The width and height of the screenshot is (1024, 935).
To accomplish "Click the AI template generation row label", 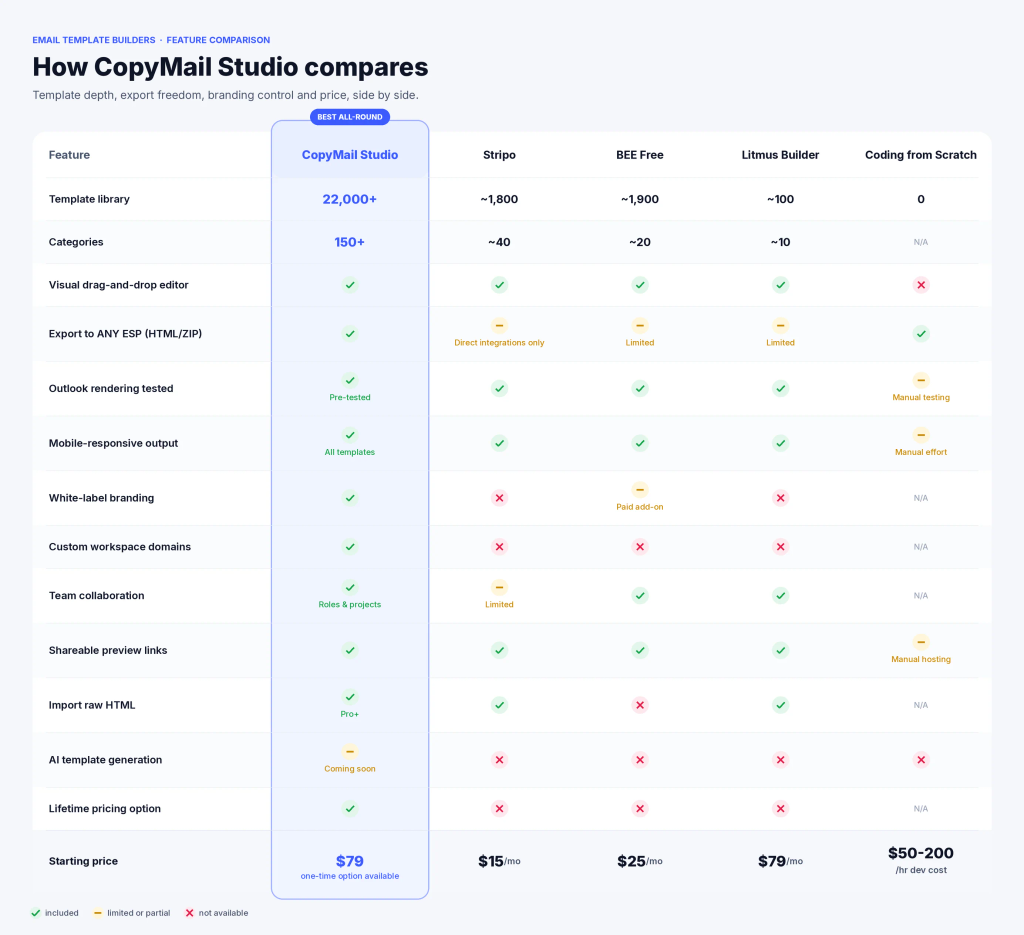I will tap(105, 759).
